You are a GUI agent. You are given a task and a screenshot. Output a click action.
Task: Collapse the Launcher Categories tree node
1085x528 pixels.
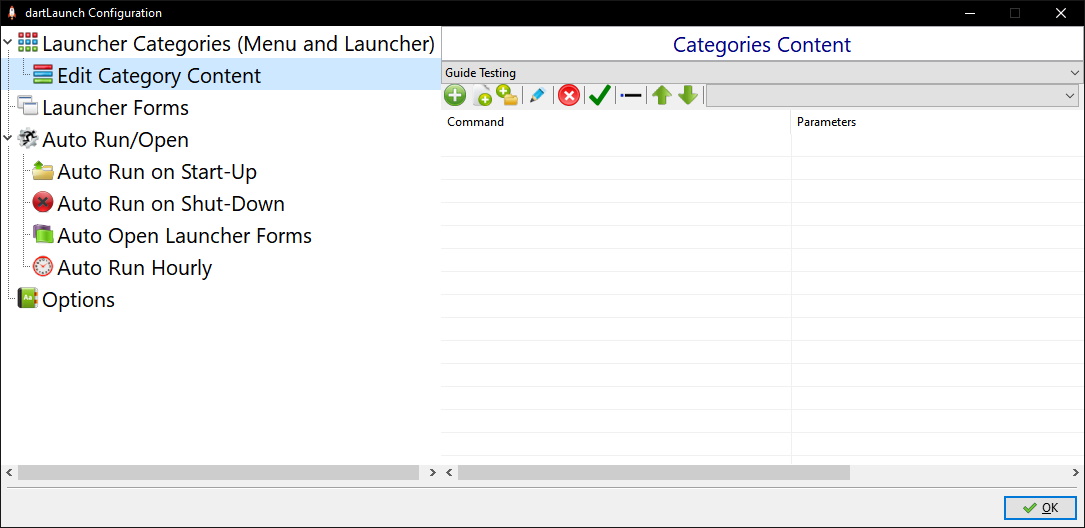[x=8, y=44]
